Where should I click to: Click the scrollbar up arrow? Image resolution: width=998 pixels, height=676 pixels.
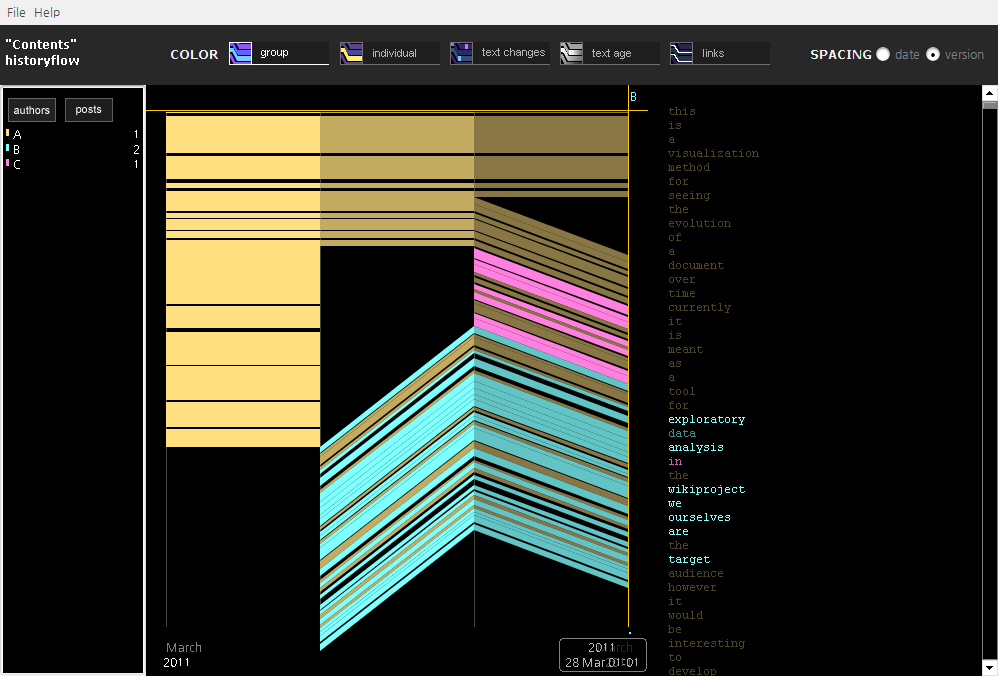[989, 92]
